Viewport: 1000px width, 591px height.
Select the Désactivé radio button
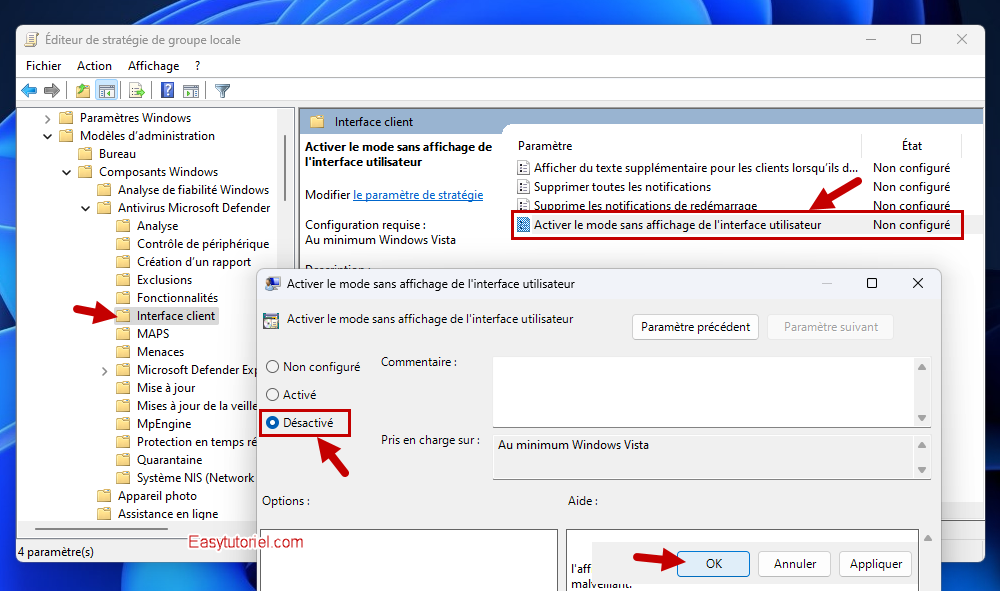(x=272, y=423)
